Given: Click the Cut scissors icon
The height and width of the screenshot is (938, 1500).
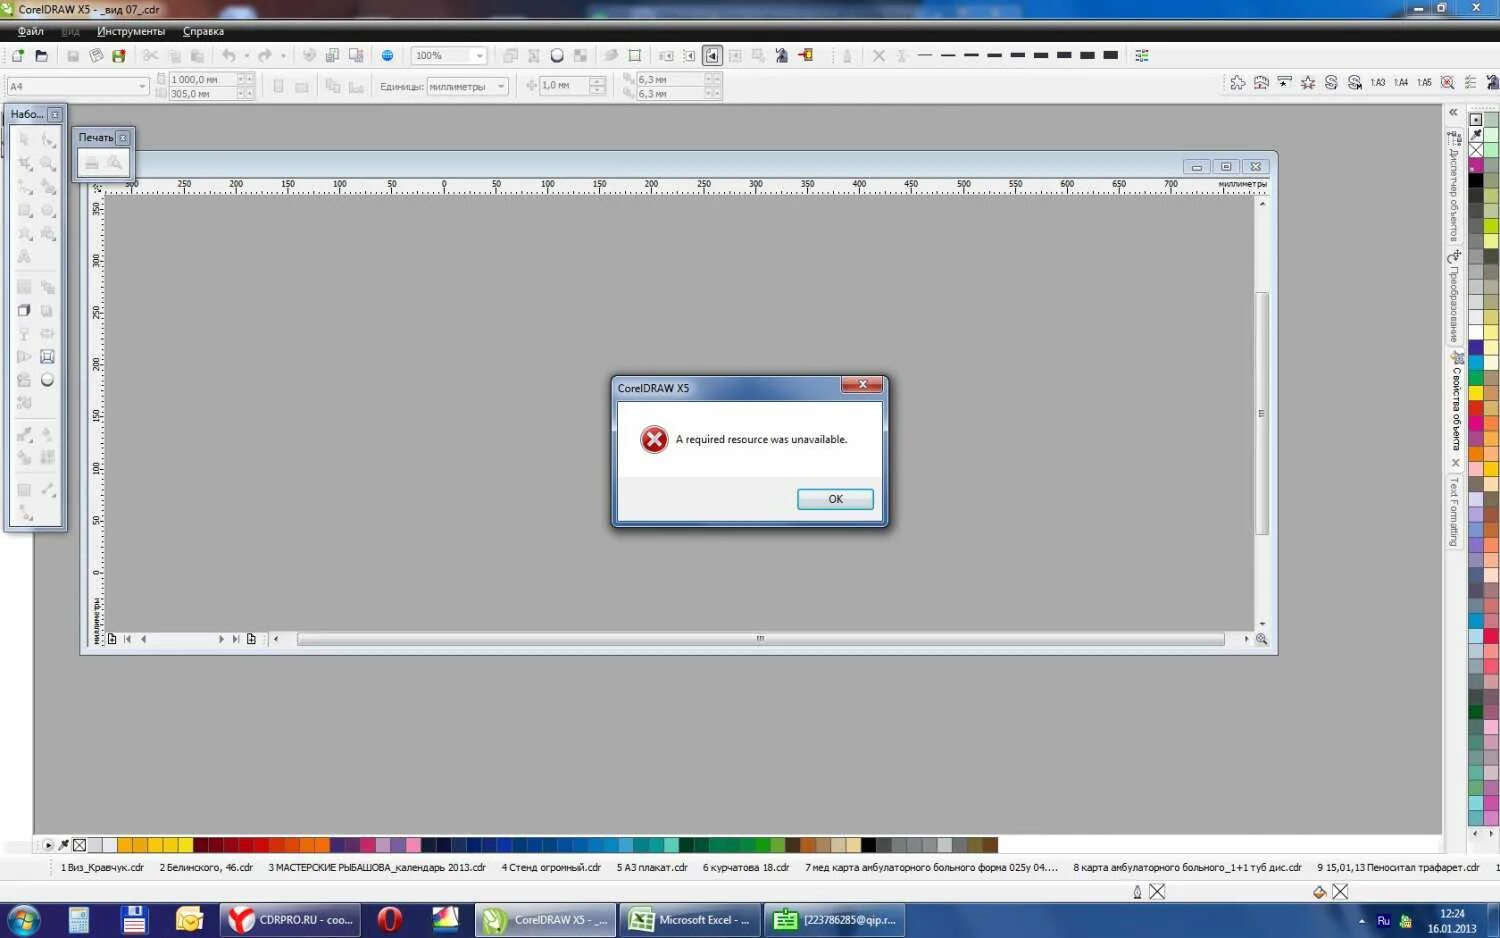Looking at the screenshot, I should 150,56.
